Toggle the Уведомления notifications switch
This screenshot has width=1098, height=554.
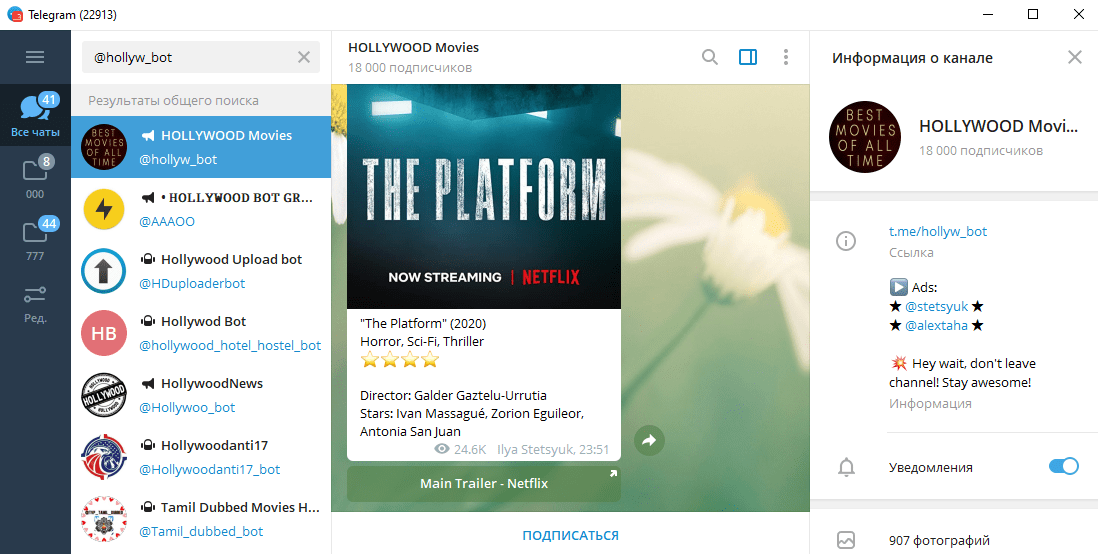(1063, 466)
